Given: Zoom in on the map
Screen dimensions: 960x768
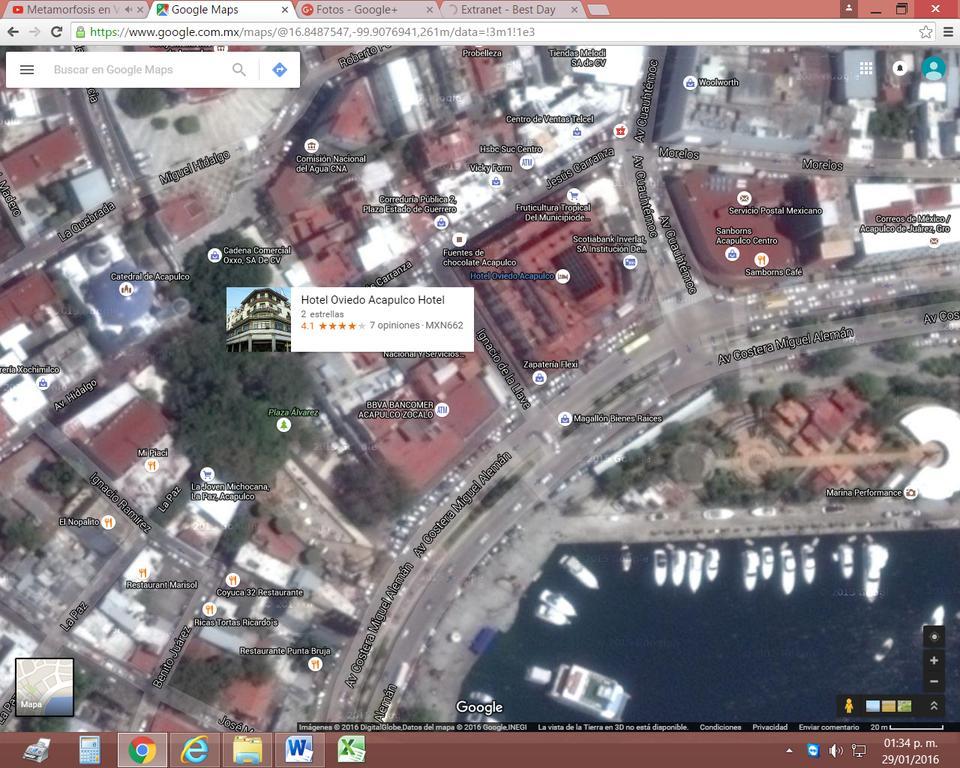Looking at the screenshot, I should (x=934, y=660).
